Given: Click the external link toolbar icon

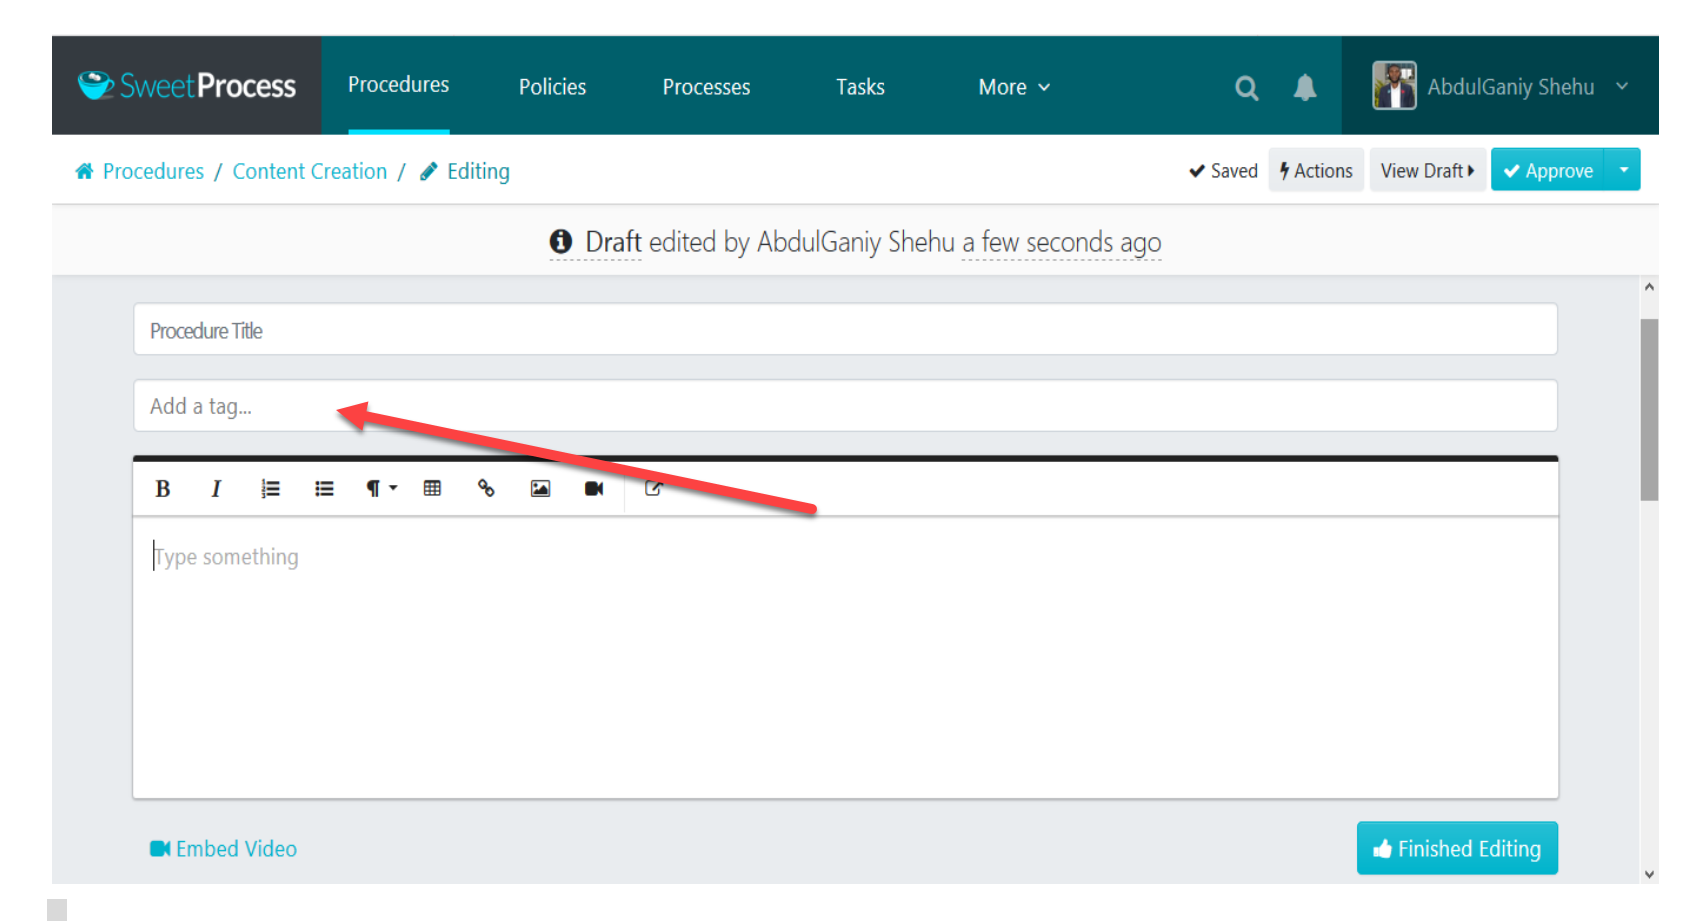Looking at the screenshot, I should point(653,488).
